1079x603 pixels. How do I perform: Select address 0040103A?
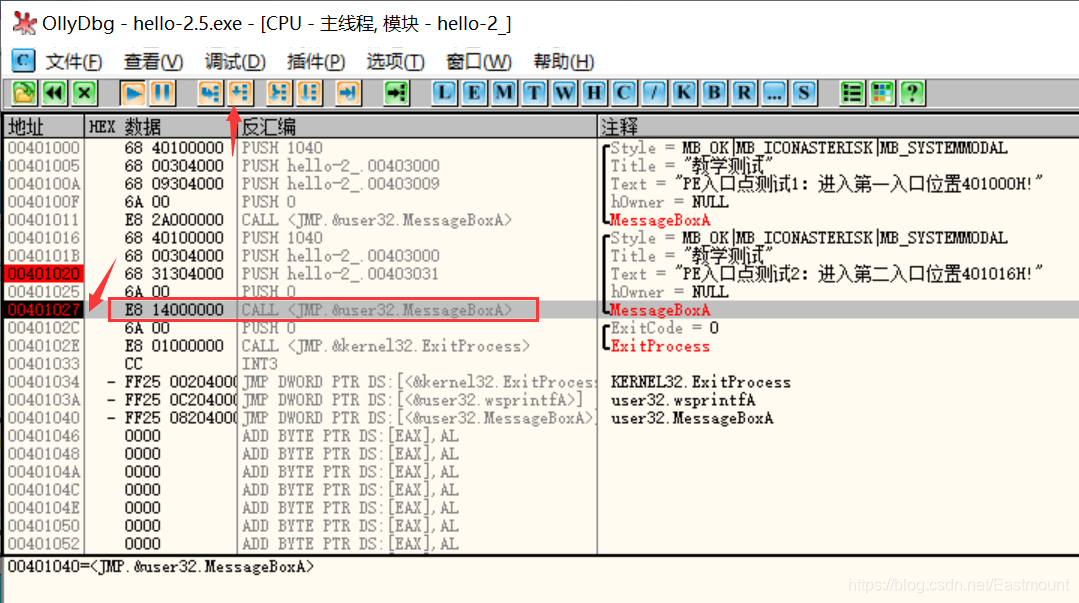(x=44, y=400)
